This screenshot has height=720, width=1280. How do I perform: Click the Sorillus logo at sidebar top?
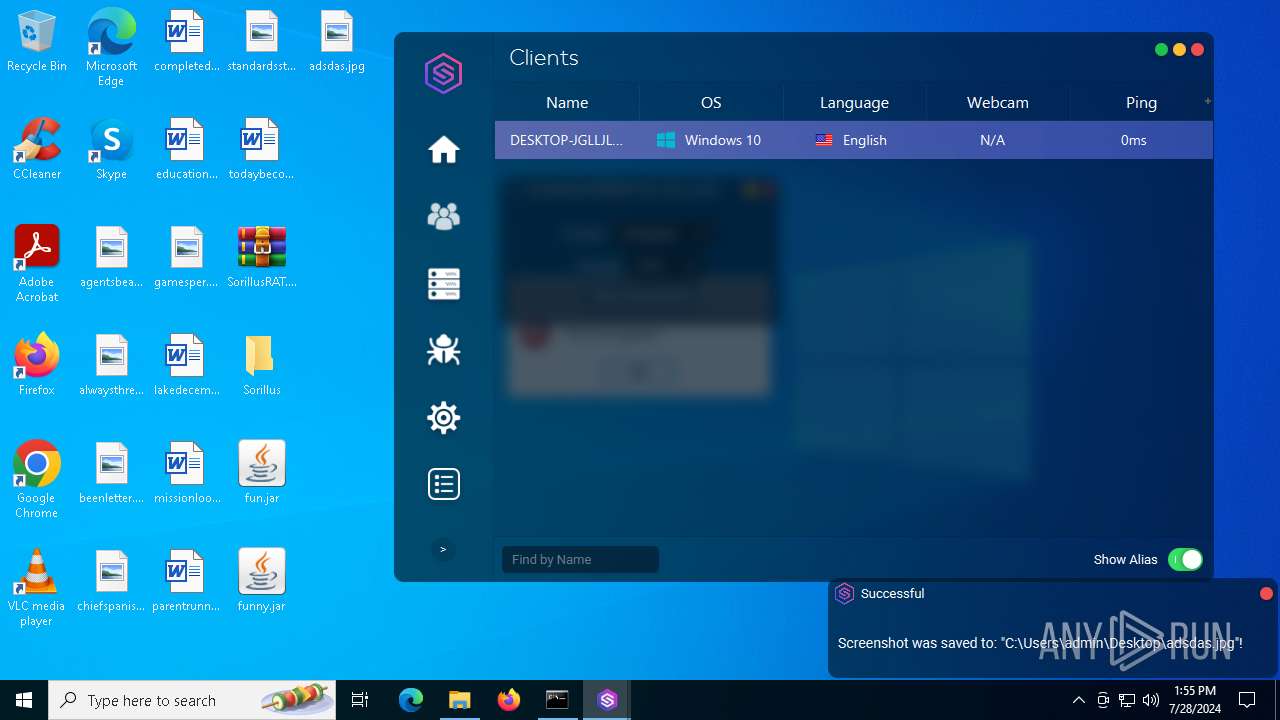click(x=443, y=74)
